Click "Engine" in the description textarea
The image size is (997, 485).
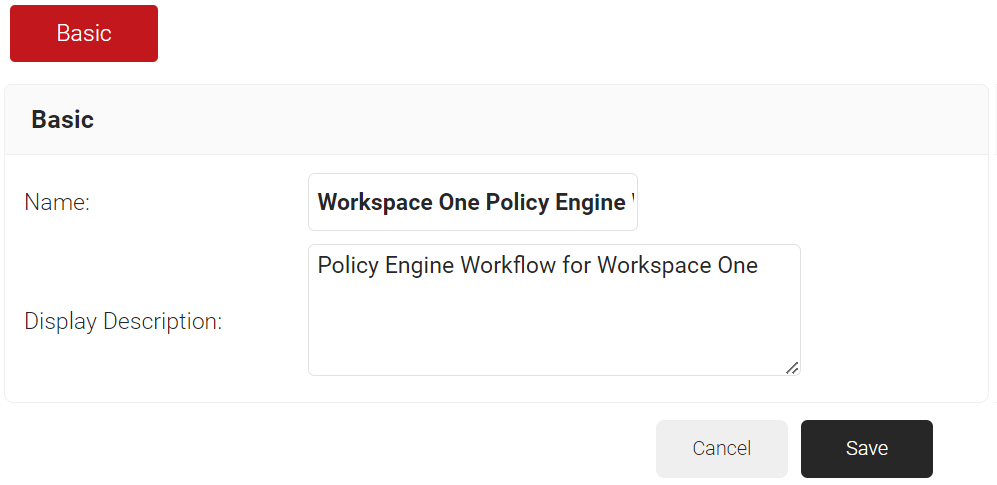pos(420,265)
